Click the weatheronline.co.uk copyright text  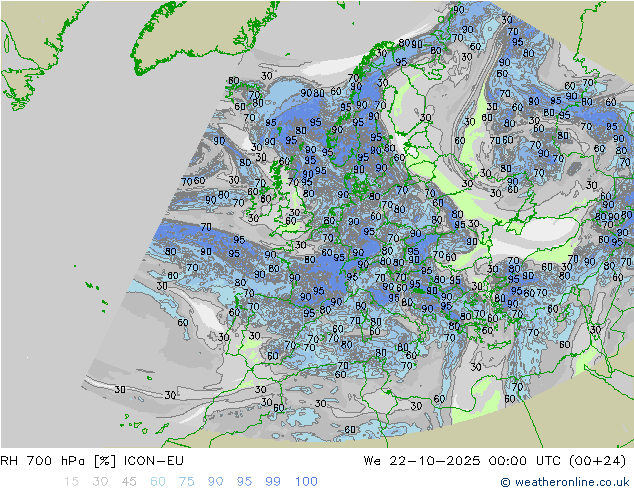point(565,482)
